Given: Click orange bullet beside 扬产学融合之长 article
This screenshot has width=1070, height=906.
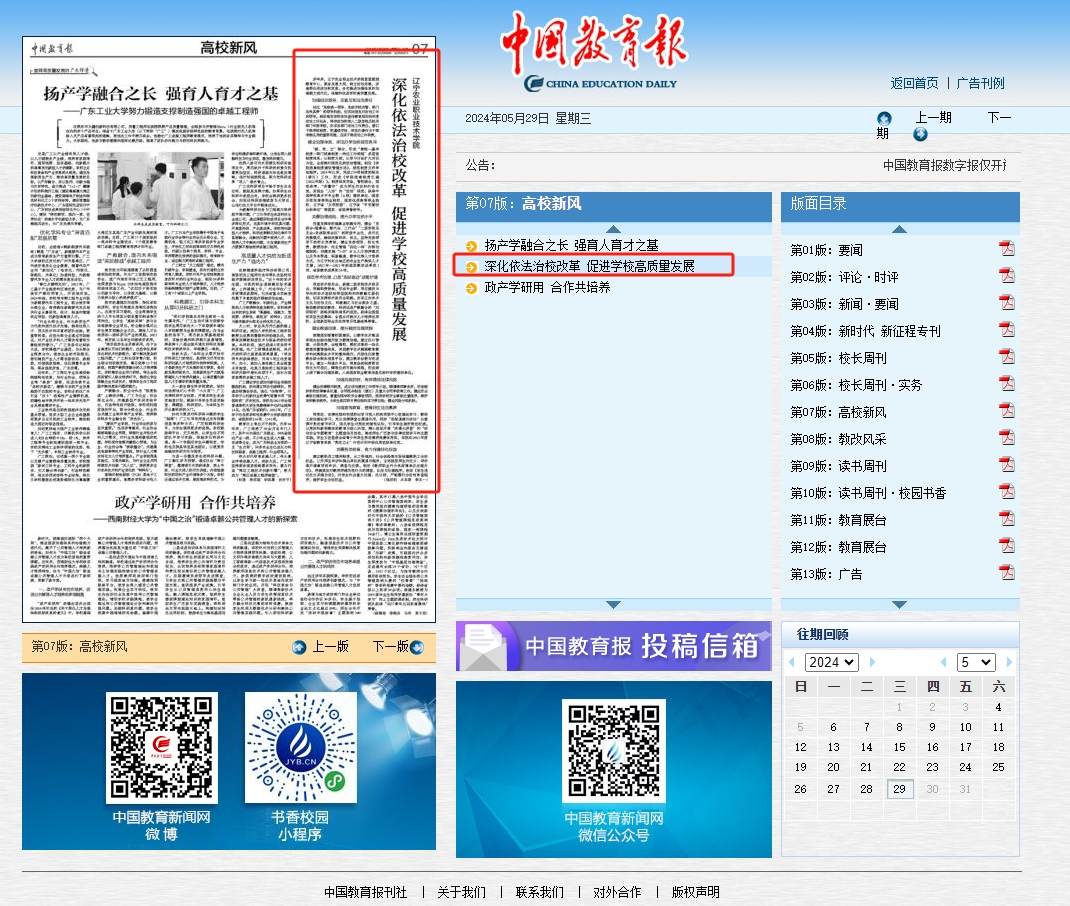Looking at the screenshot, I should pos(471,246).
